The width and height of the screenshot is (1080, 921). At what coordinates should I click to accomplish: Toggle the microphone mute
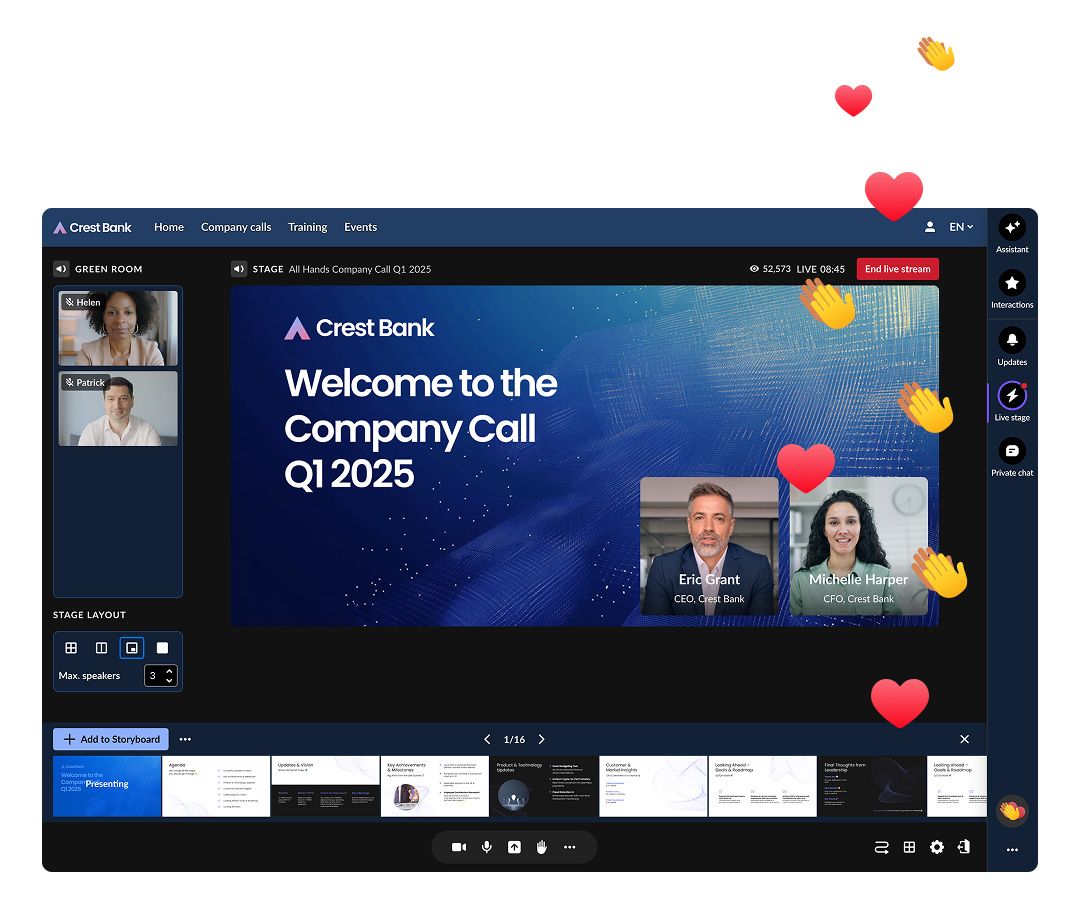[487, 847]
